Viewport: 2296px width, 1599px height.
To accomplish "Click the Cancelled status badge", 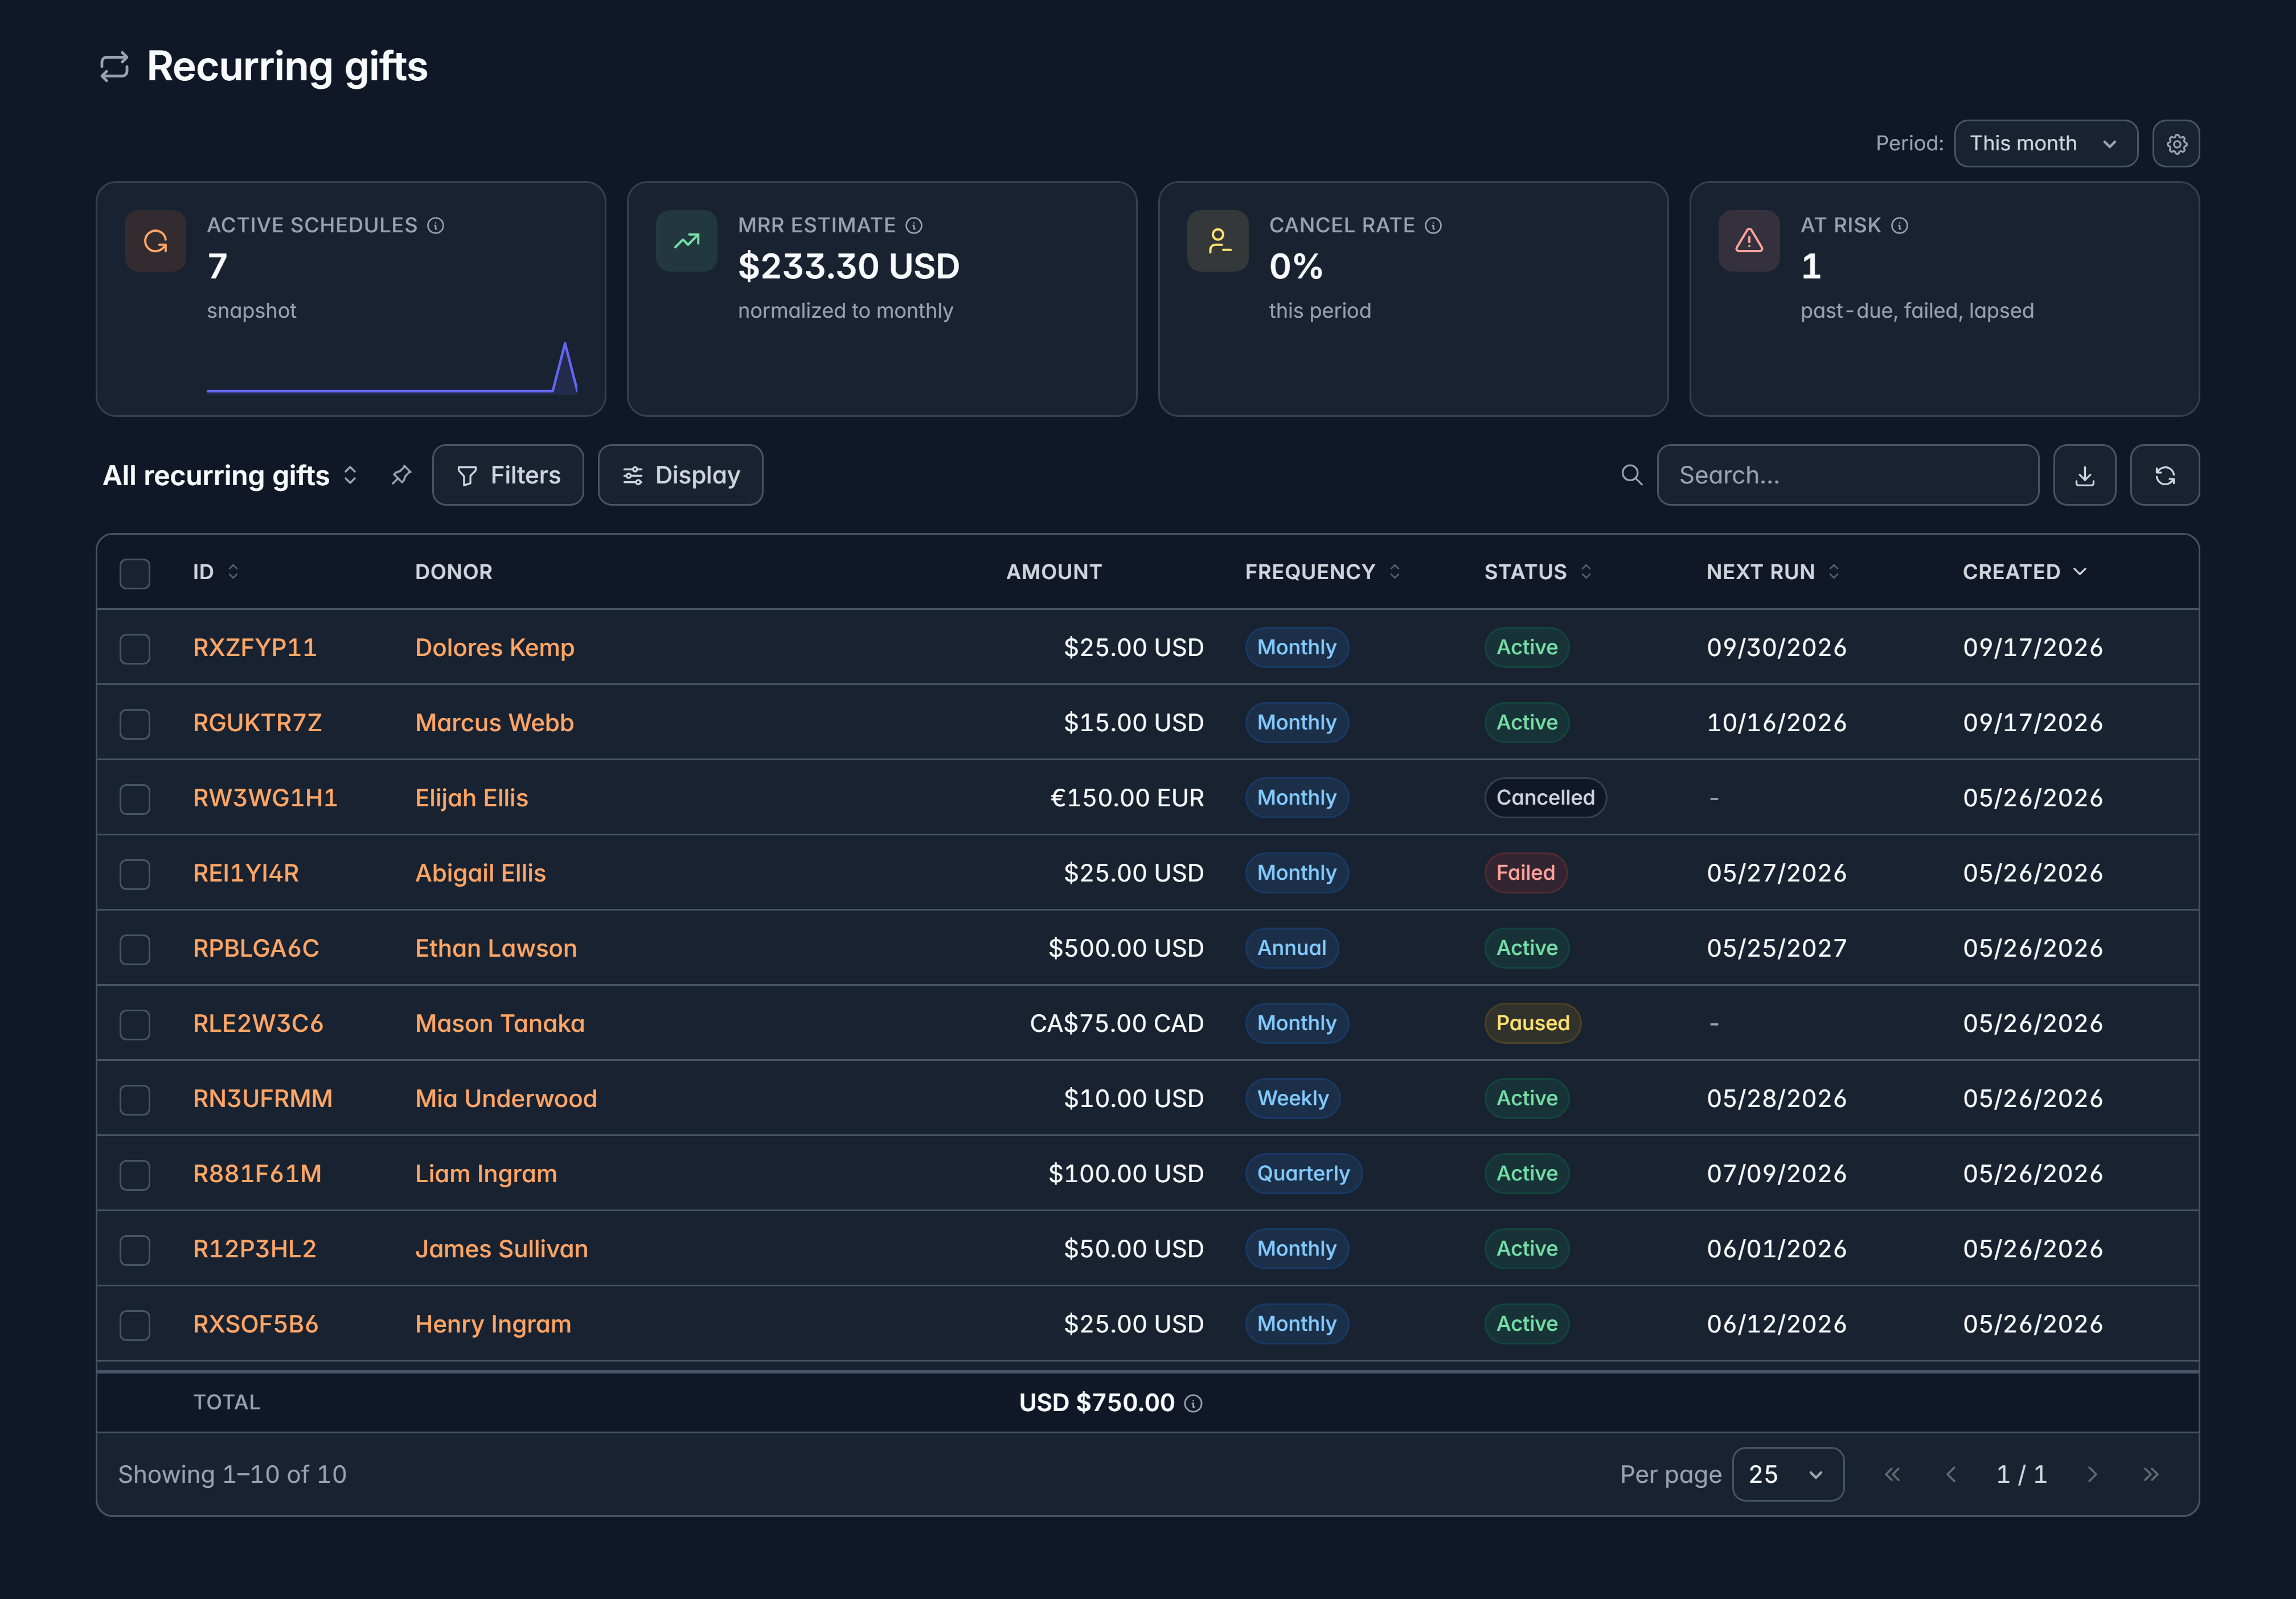I will tap(1545, 798).
